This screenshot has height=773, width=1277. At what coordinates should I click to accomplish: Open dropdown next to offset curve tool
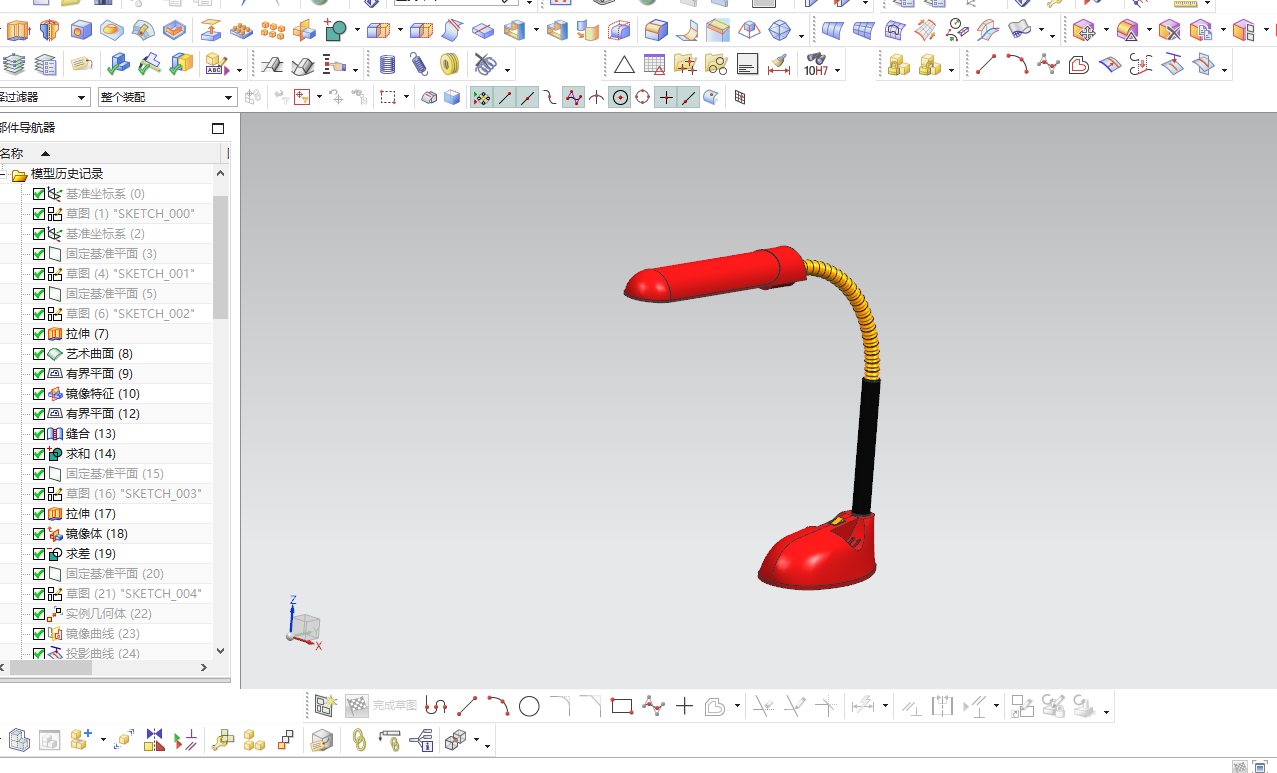click(x=737, y=706)
